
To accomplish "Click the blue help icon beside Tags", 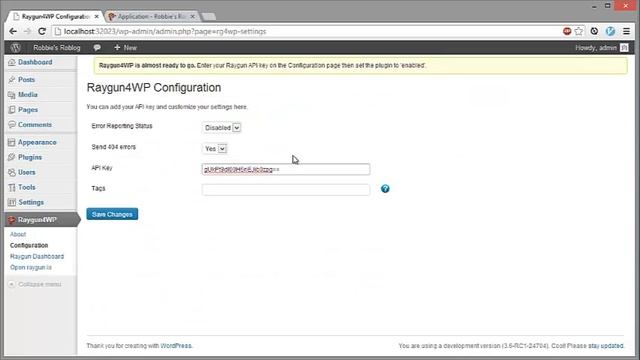I will (x=385, y=189).
